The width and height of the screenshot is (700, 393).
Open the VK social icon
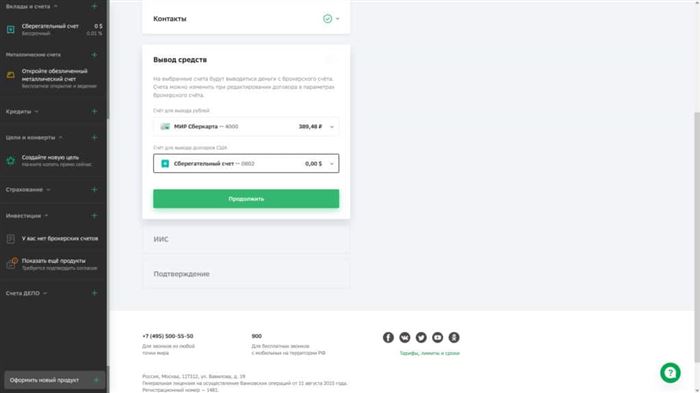pyautogui.click(x=404, y=337)
